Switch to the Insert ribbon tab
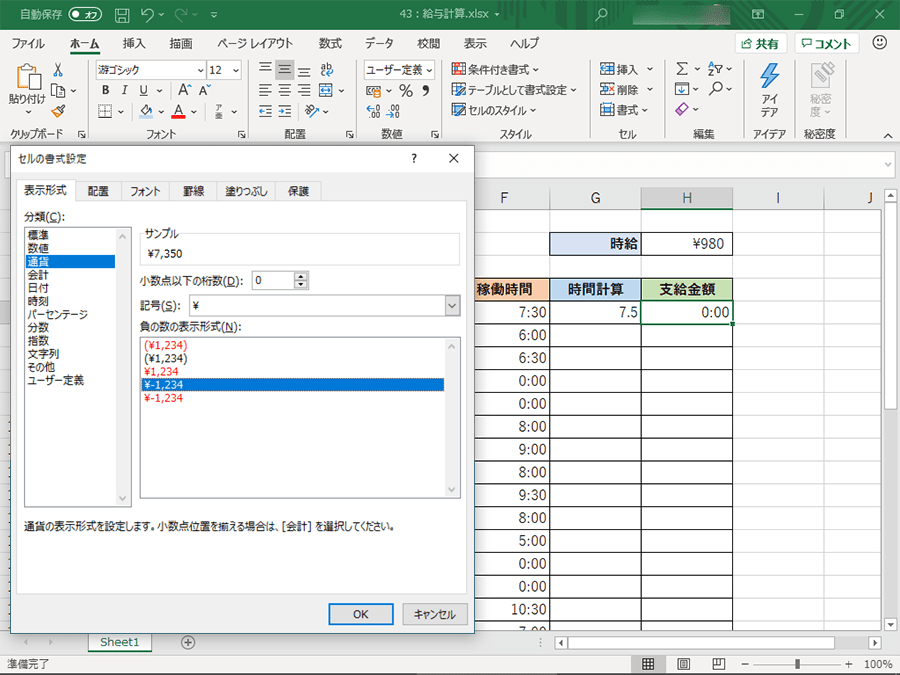The width and height of the screenshot is (900, 675). tap(134, 44)
